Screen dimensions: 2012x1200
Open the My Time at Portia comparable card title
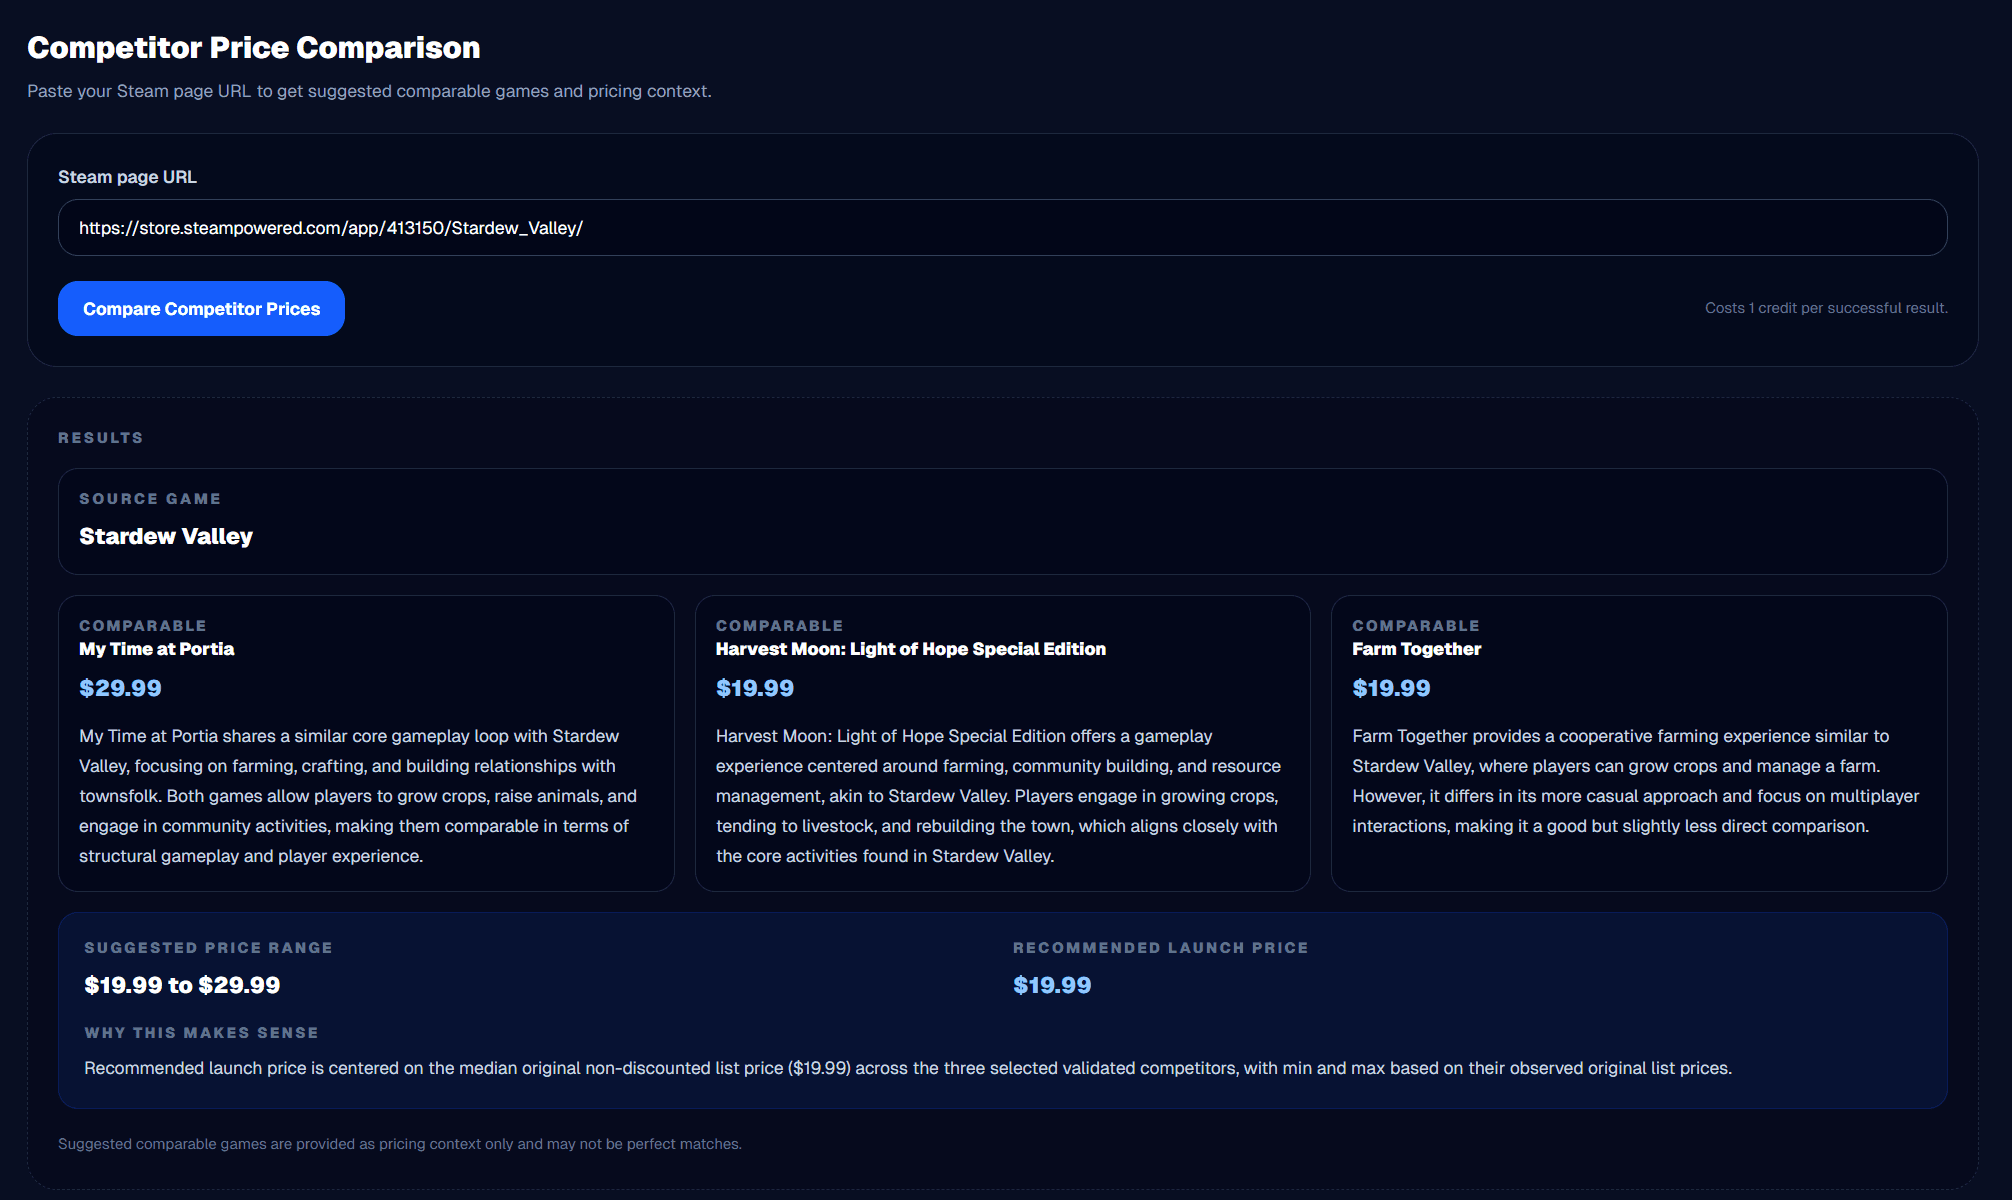(157, 649)
